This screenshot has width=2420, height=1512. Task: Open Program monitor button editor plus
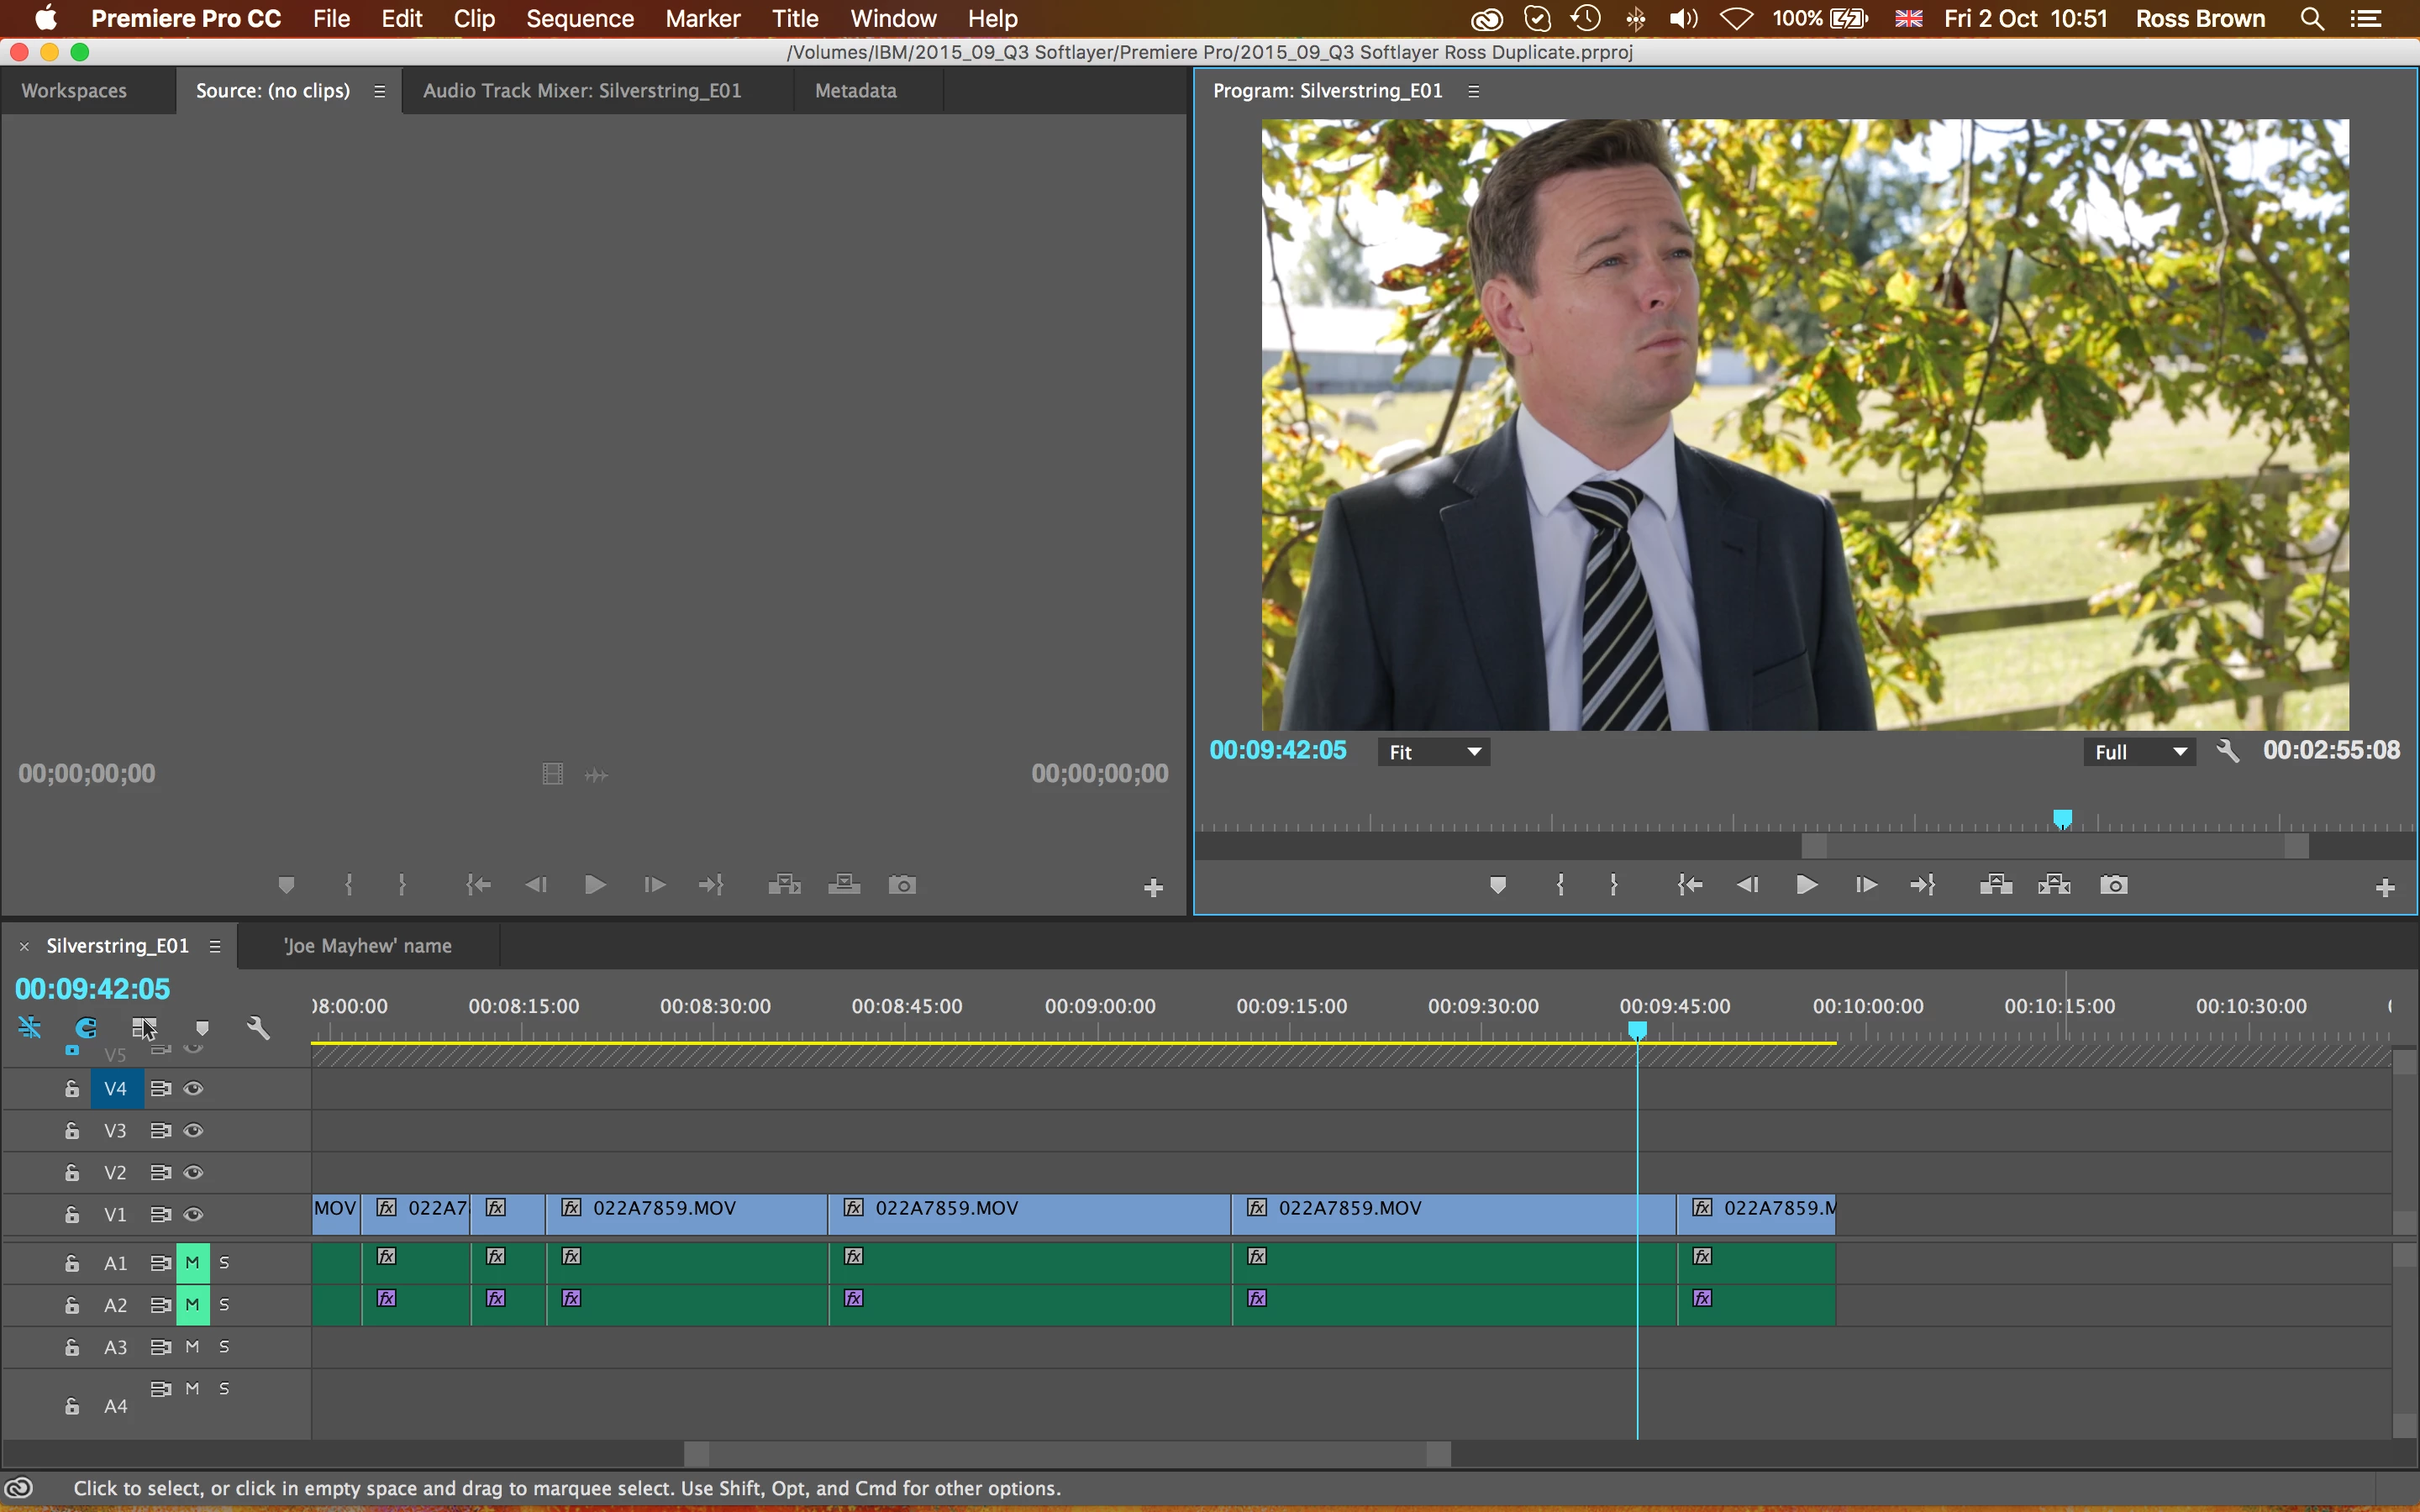[x=2385, y=887]
